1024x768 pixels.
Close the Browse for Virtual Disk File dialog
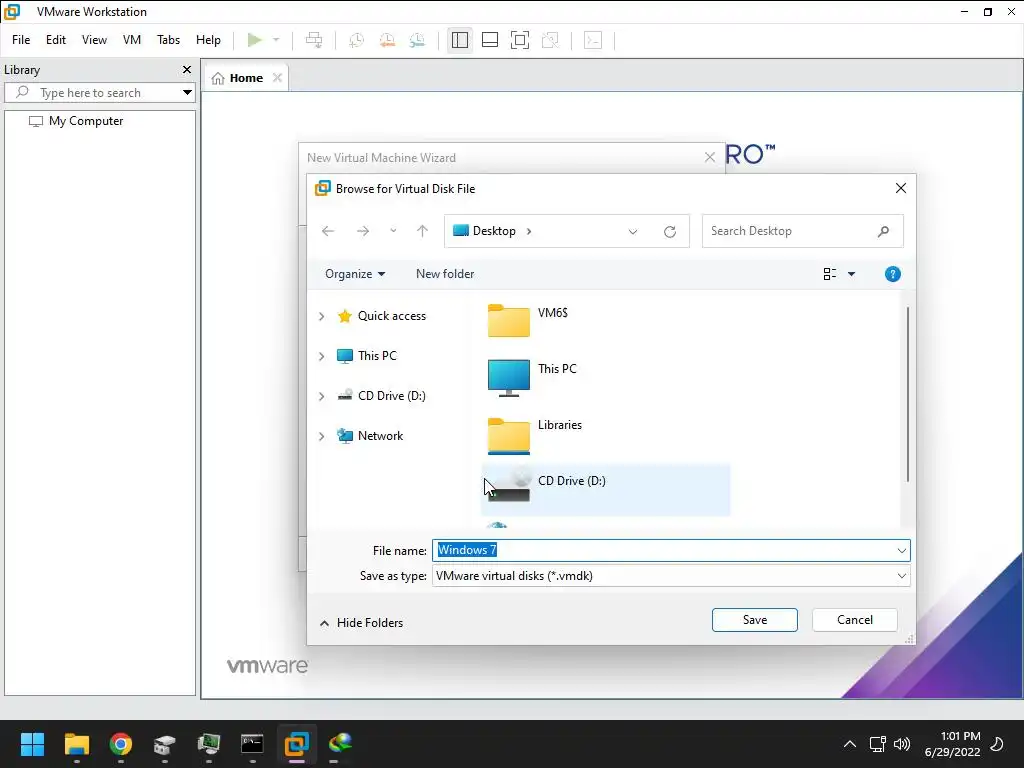[x=901, y=188]
